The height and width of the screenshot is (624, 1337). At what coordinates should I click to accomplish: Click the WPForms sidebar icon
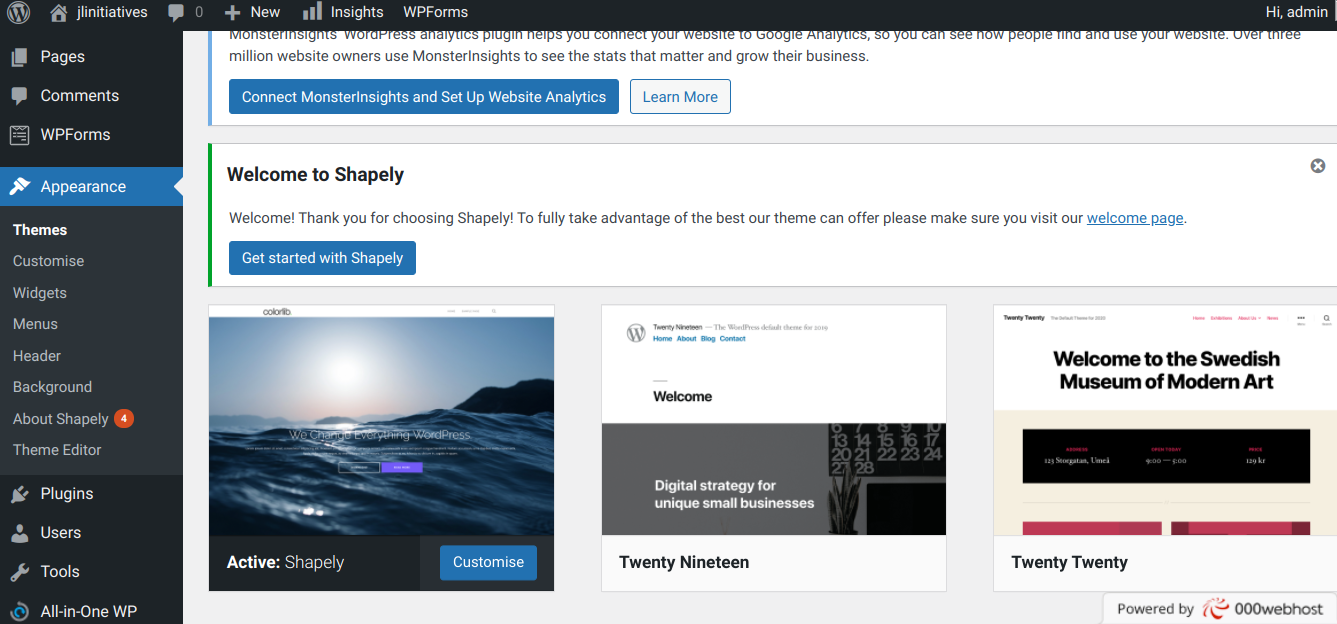[x=19, y=135]
